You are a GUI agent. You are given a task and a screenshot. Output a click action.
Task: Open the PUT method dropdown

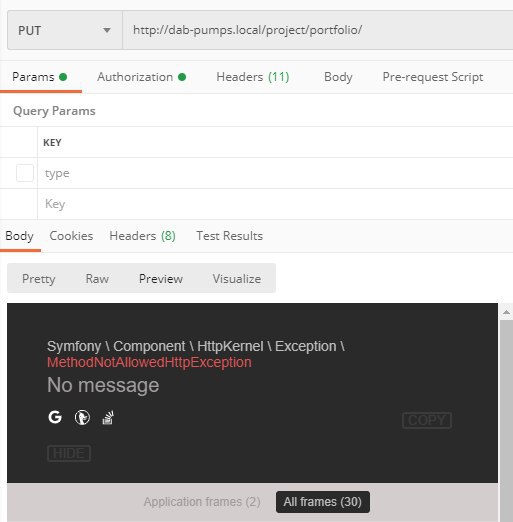[65, 30]
